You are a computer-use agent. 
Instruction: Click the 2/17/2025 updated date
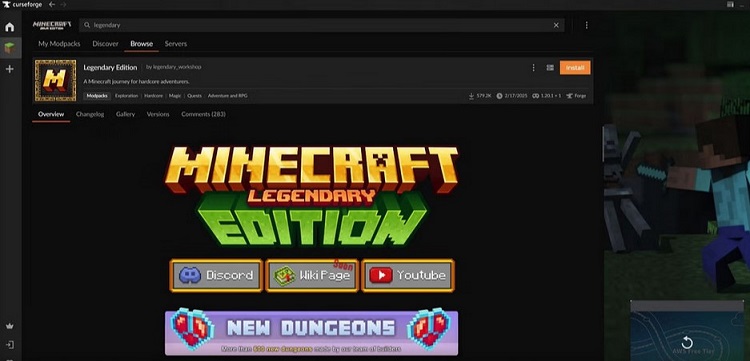512,96
